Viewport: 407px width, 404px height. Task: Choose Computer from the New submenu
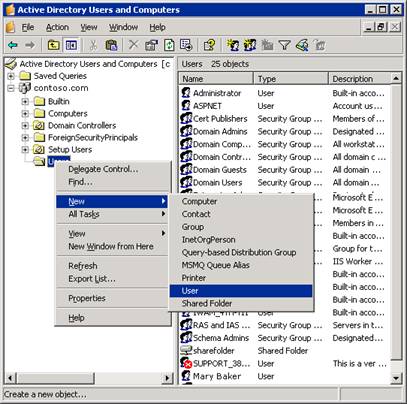pyautogui.click(x=241, y=201)
